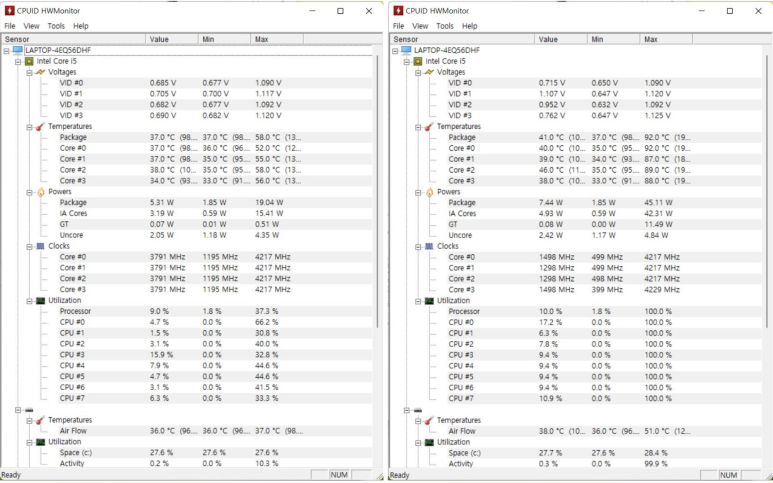Screen dimensions: 773x483
Task: Click drive Utilization icon in left window
Action: (40, 442)
